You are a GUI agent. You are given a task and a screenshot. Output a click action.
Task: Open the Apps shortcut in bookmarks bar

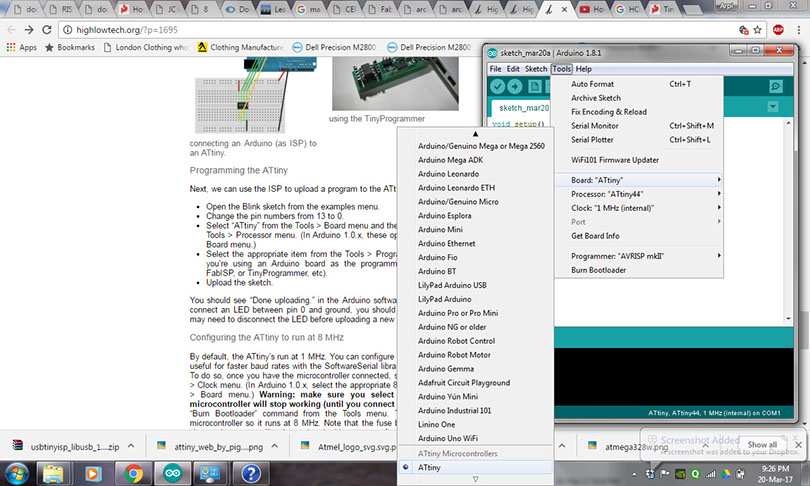[x=22, y=48]
